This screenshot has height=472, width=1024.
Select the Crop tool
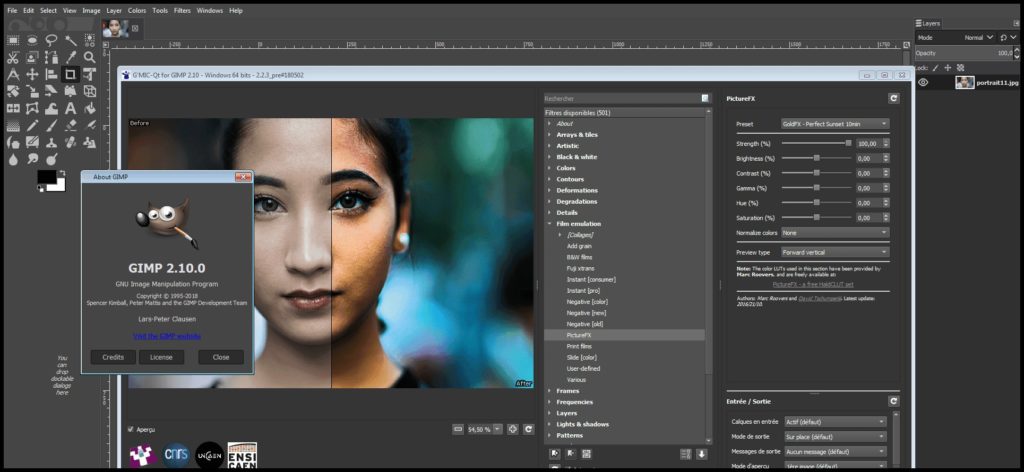pos(71,74)
